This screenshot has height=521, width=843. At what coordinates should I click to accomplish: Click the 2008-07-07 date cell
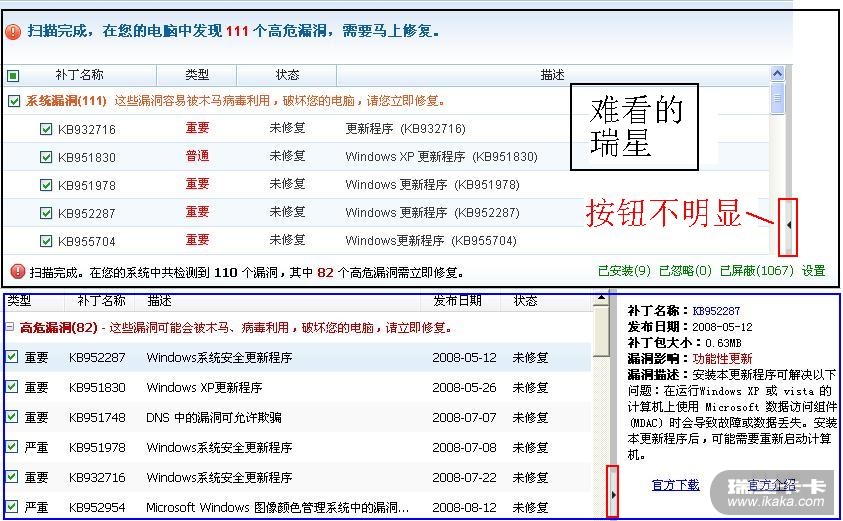point(464,417)
